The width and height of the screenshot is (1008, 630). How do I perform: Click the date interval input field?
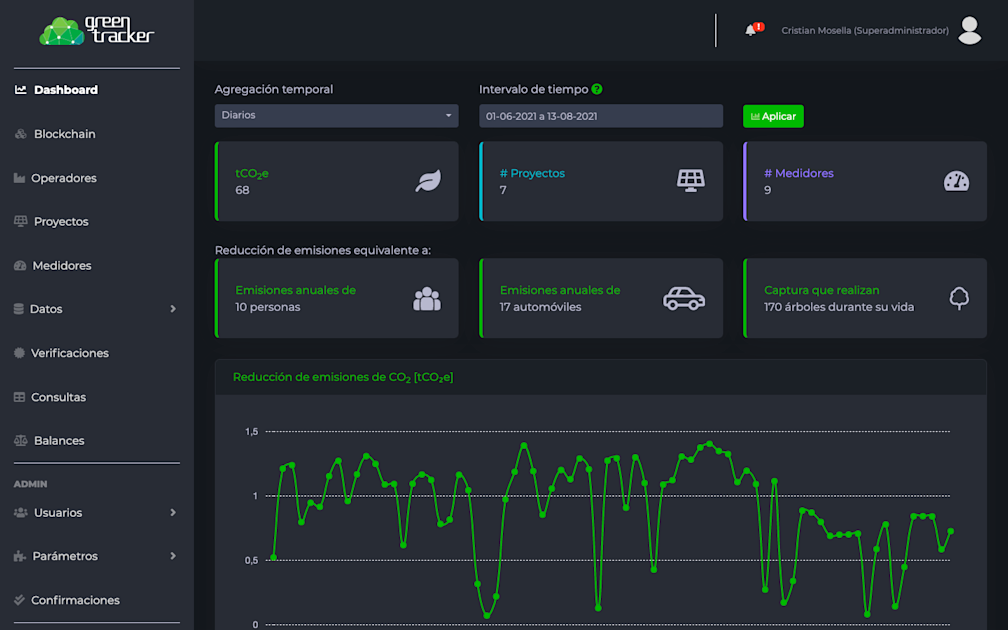(600, 115)
